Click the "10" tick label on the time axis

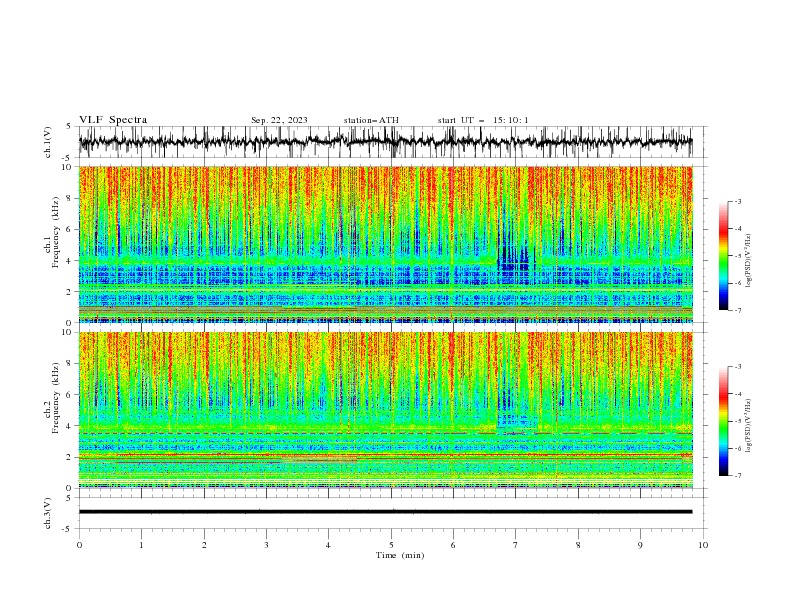click(703, 545)
